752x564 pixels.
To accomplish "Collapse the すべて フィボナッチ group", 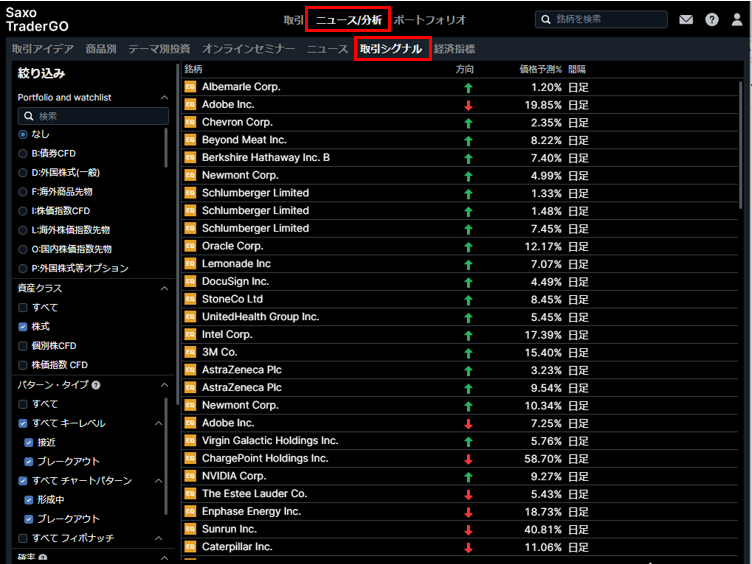I will [x=158, y=538].
